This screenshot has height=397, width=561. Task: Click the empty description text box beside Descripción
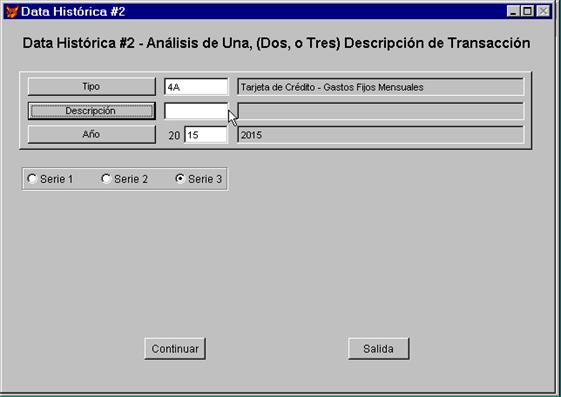coord(381,111)
